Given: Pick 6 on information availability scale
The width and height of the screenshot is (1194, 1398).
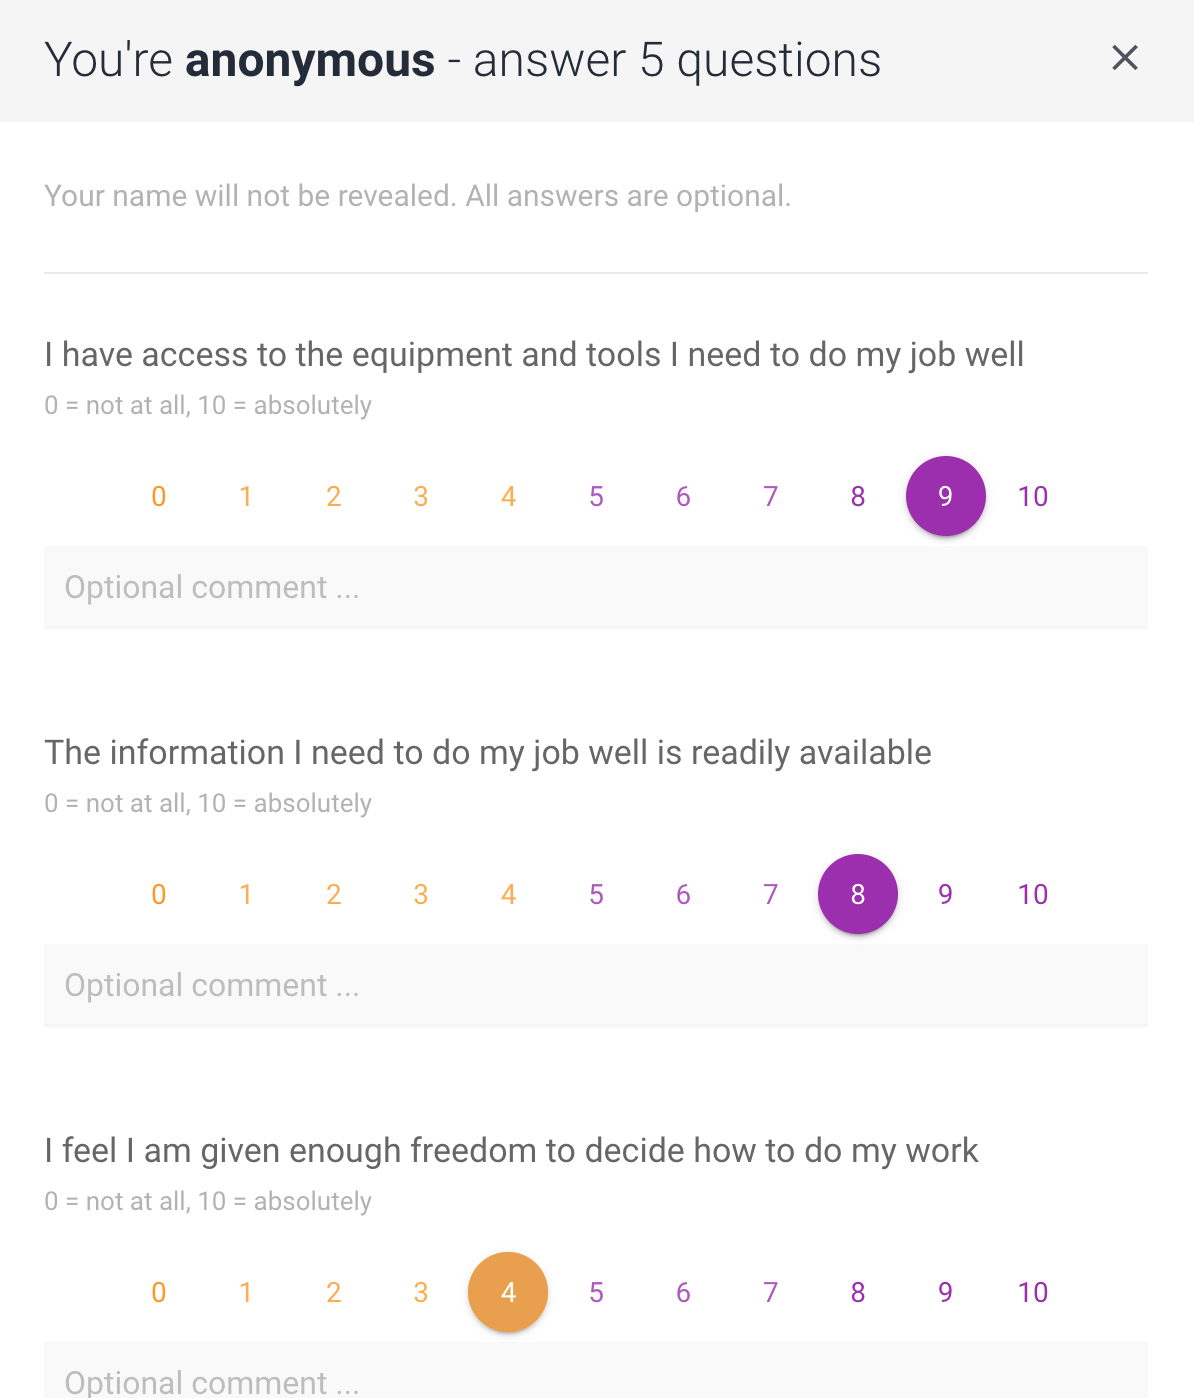Looking at the screenshot, I should pyautogui.click(x=683, y=894).
